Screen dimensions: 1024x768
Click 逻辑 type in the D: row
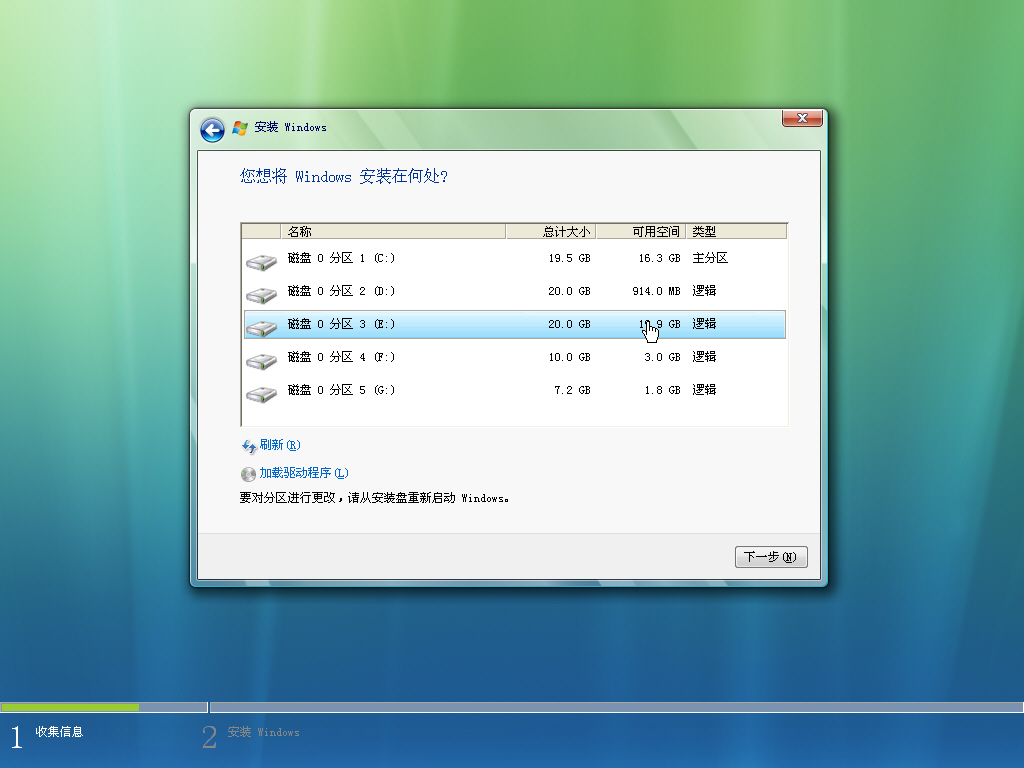[704, 291]
